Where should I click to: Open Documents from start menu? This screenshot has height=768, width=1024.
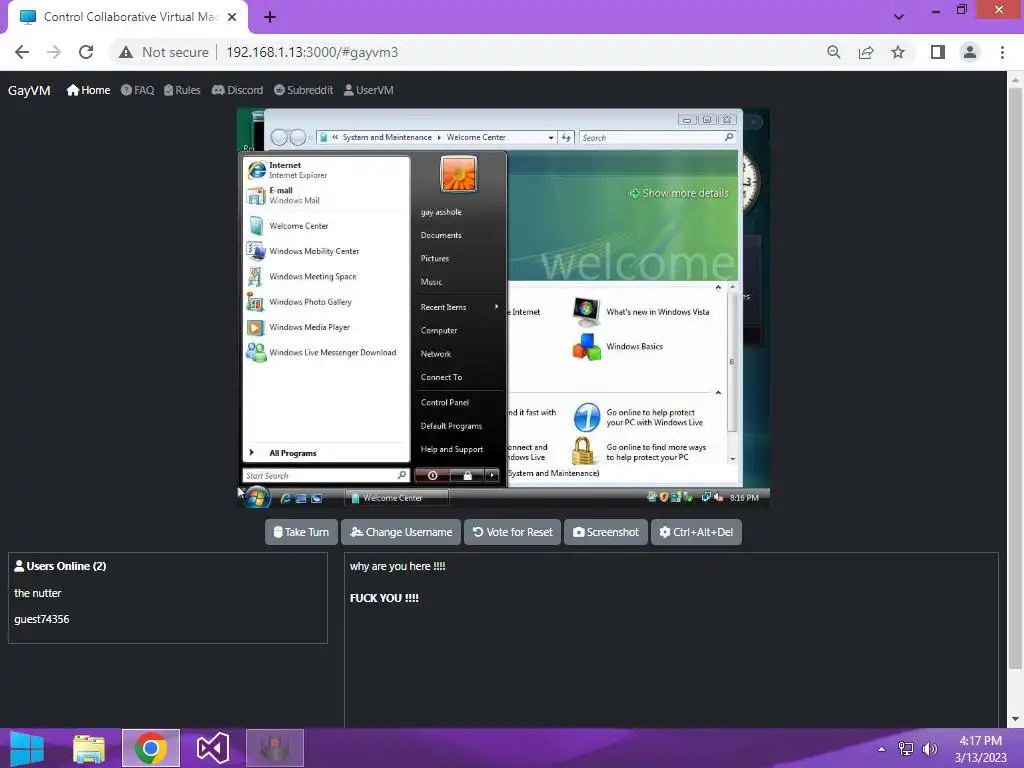(x=441, y=235)
